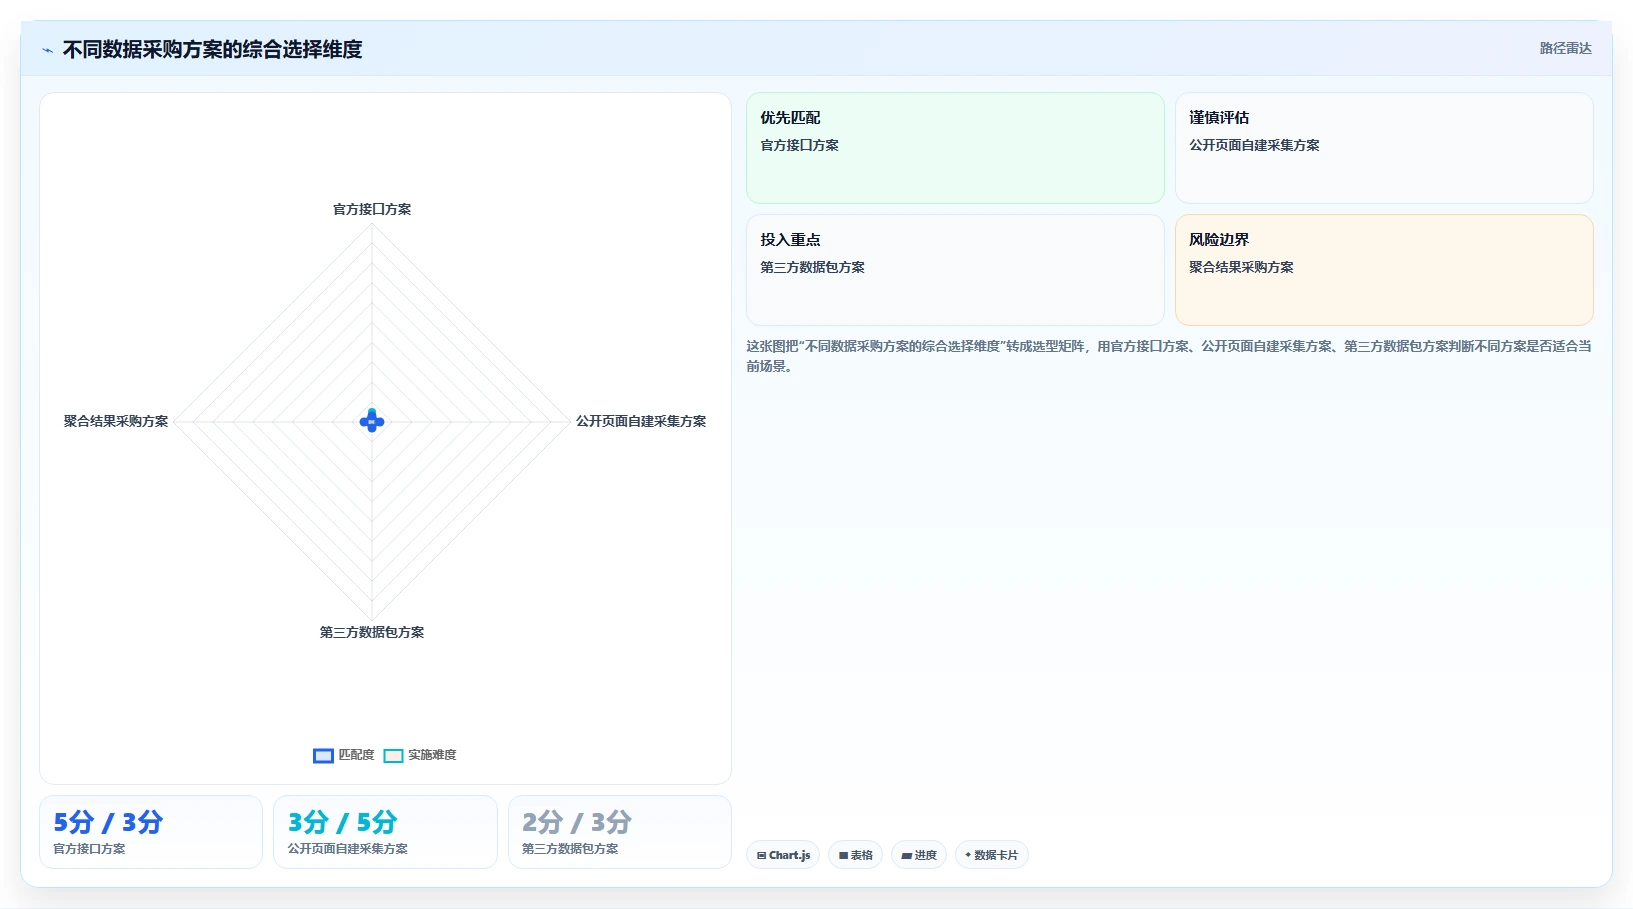Click the 数据卡片 tag pill

[991, 855]
